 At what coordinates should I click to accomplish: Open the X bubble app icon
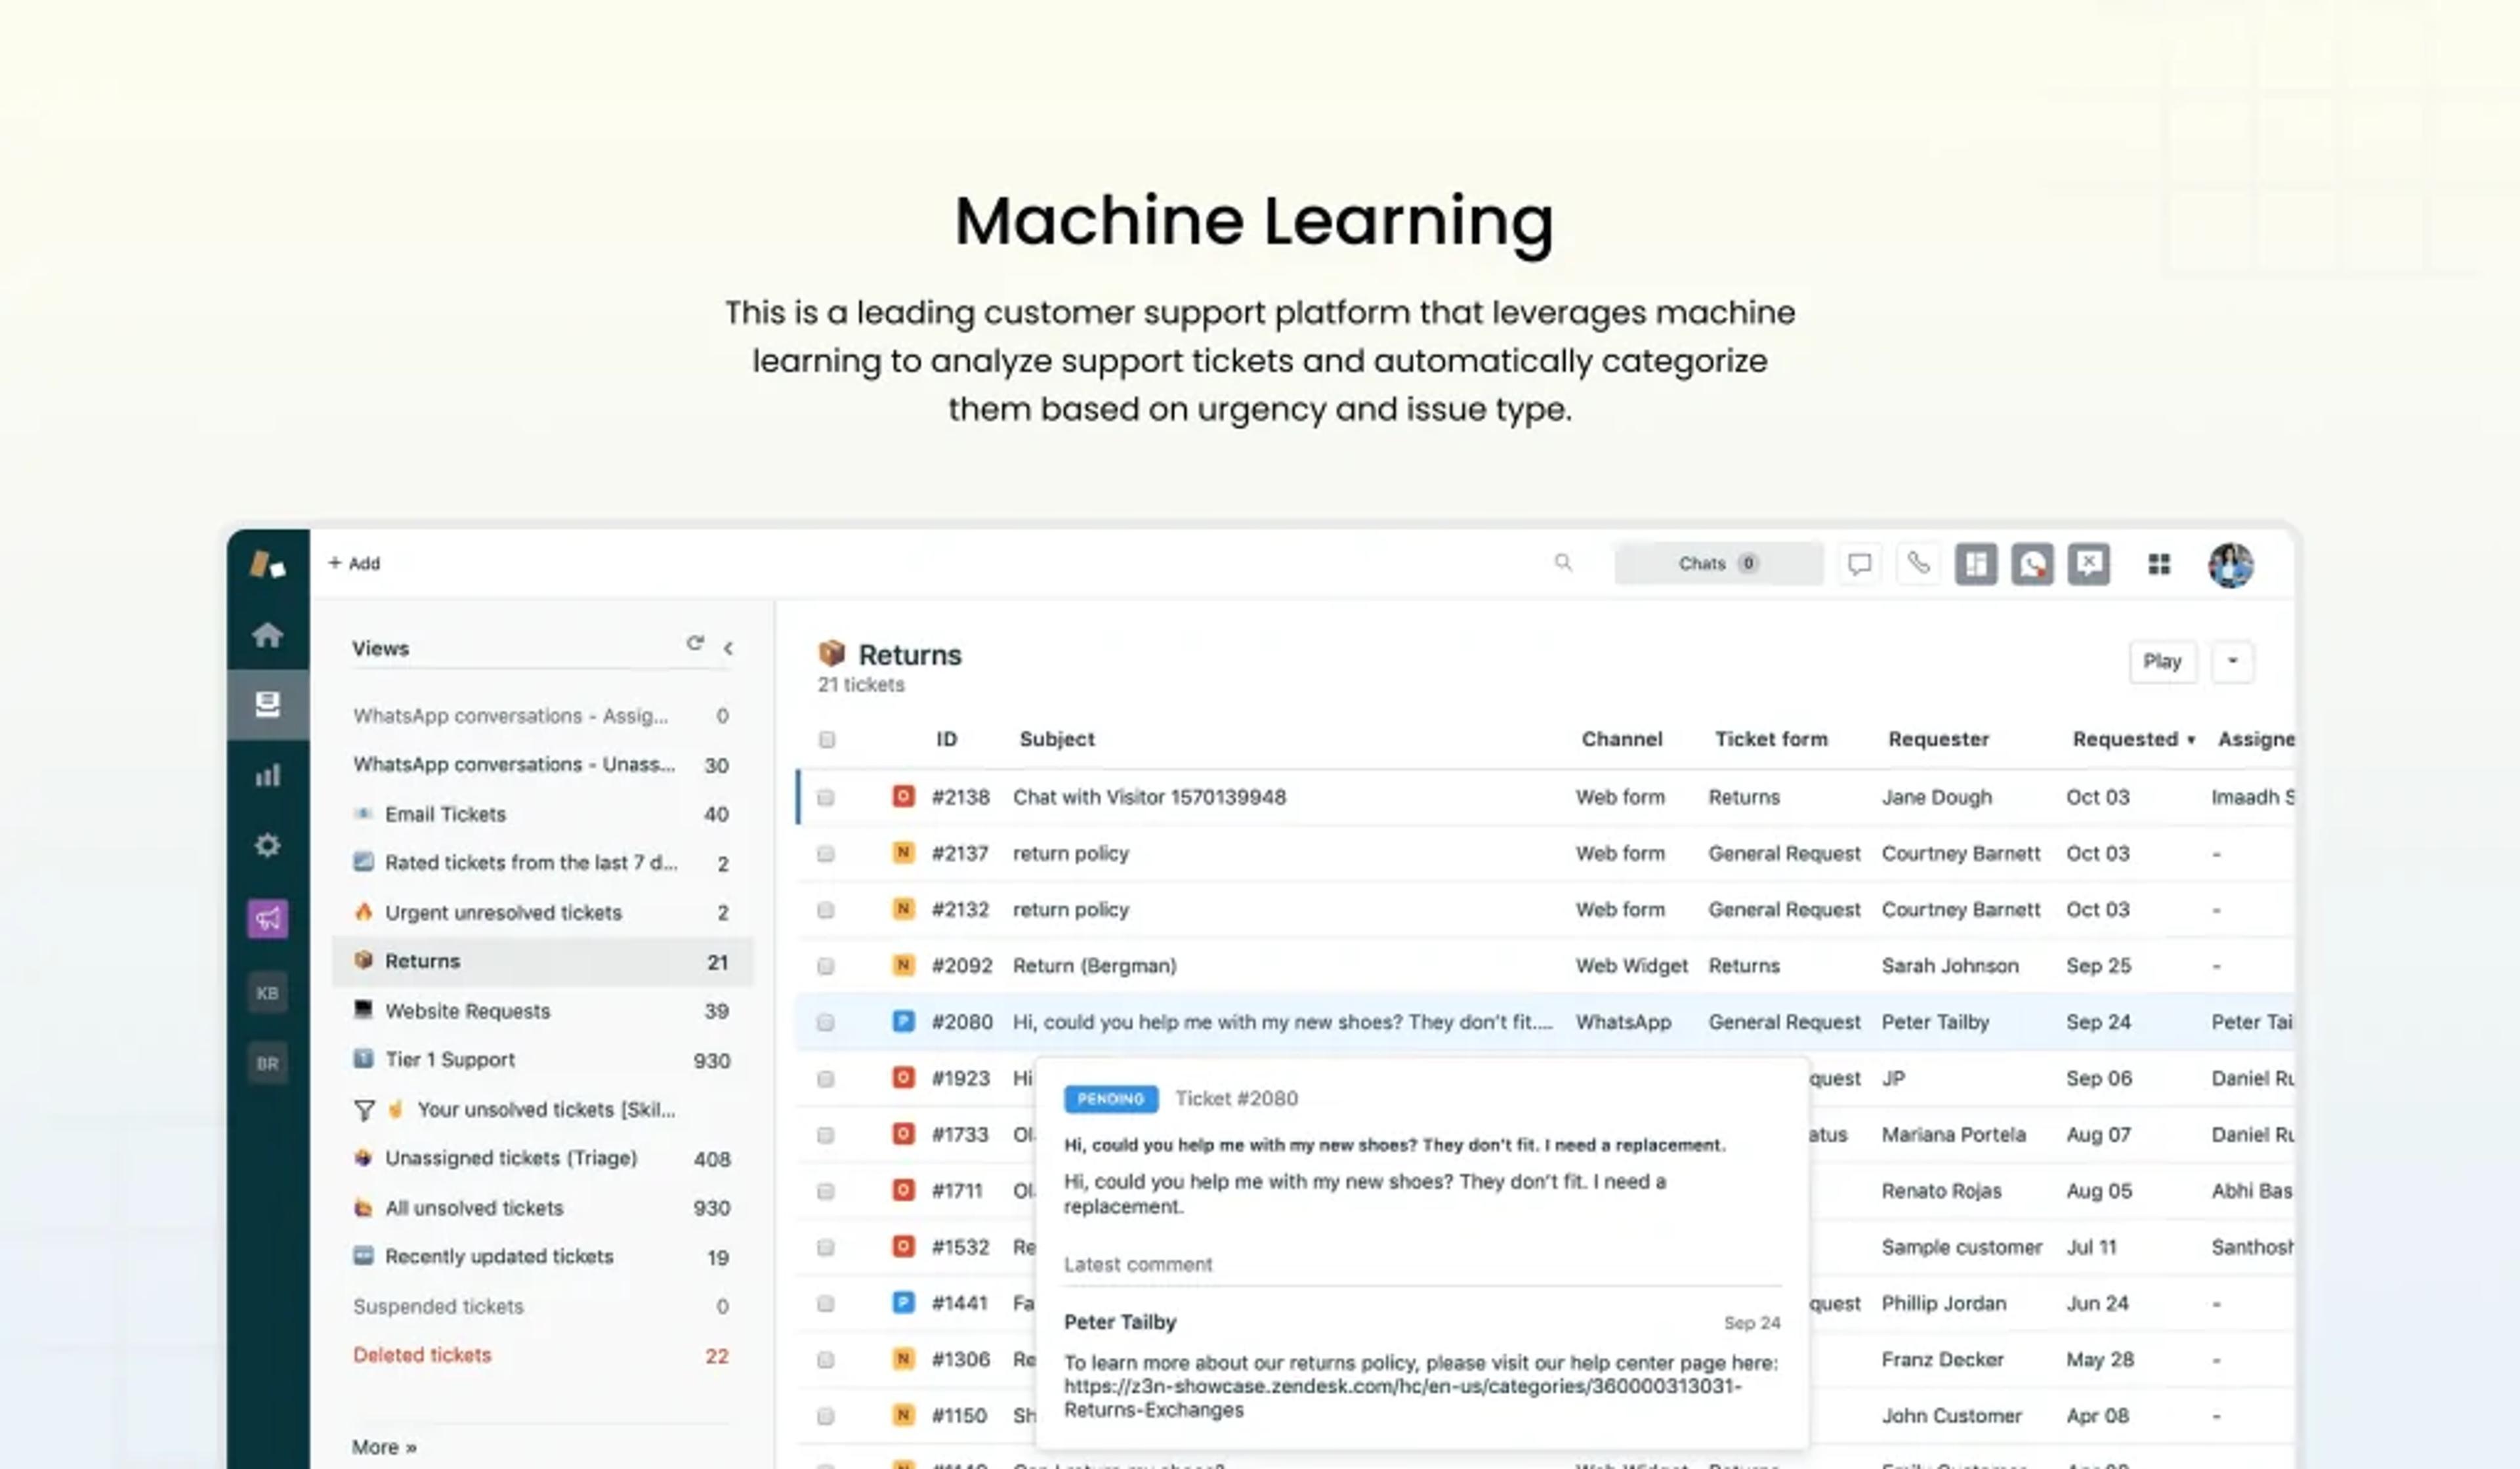point(2089,564)
